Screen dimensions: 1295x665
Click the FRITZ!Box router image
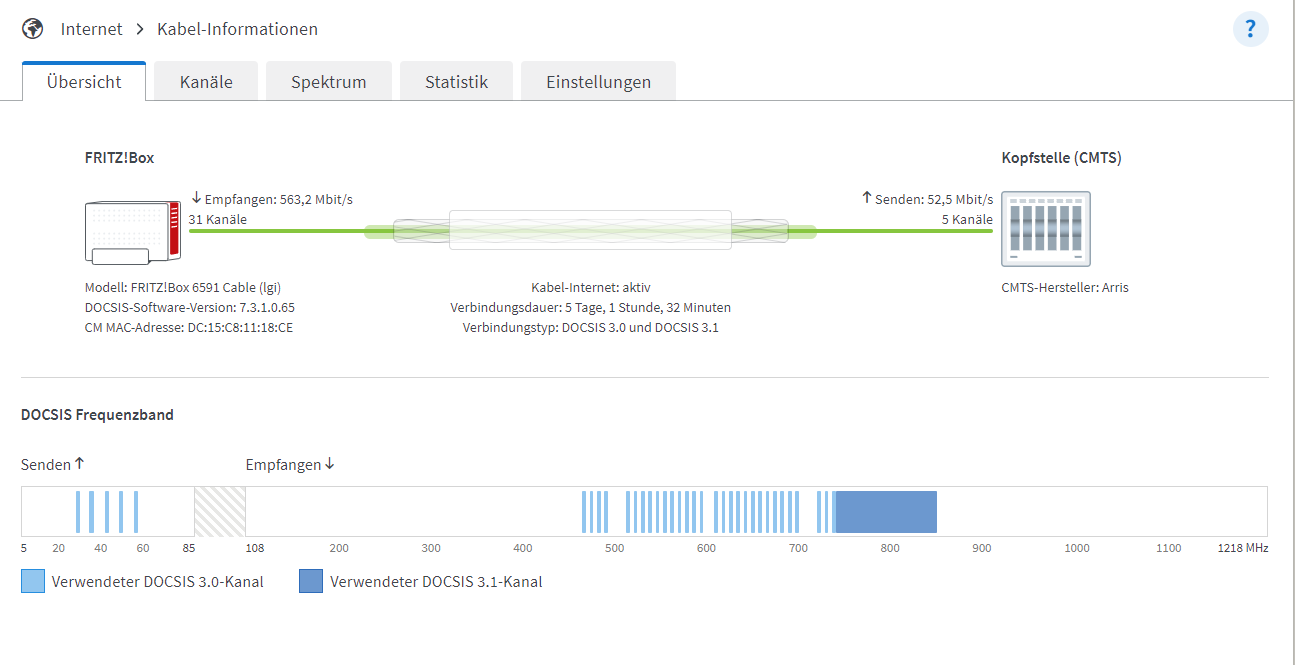point(134,232)
